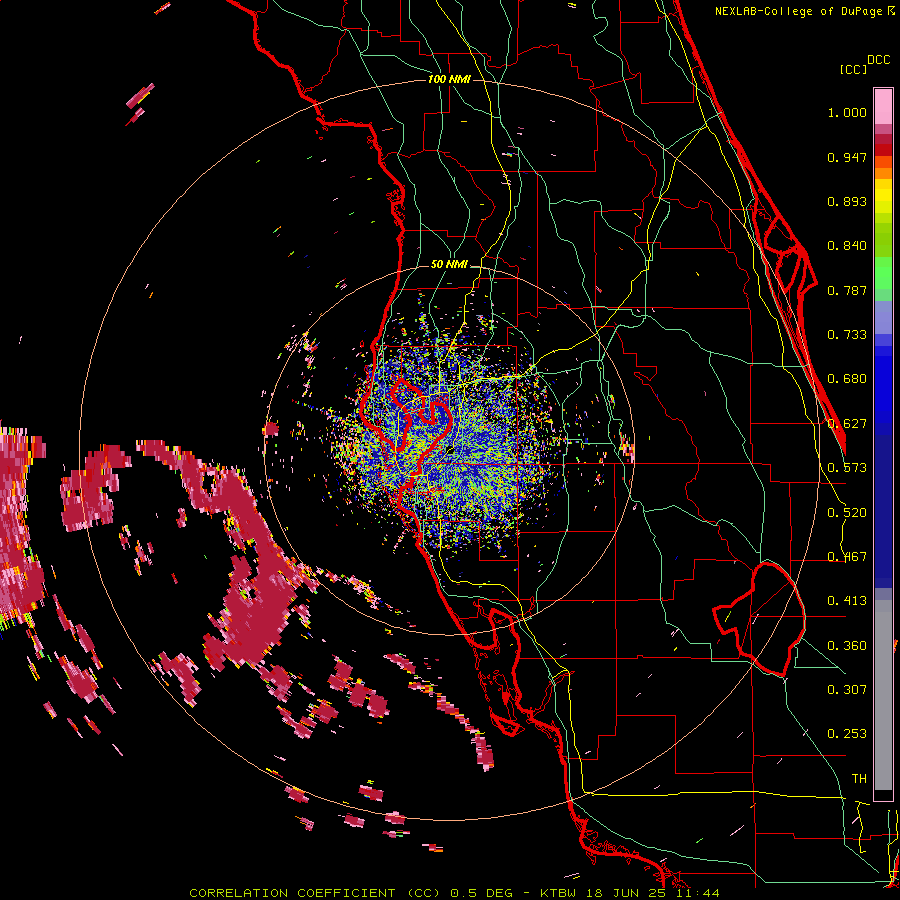
Task: Click the [CC] unit label
Action: (x=854, y=70)
